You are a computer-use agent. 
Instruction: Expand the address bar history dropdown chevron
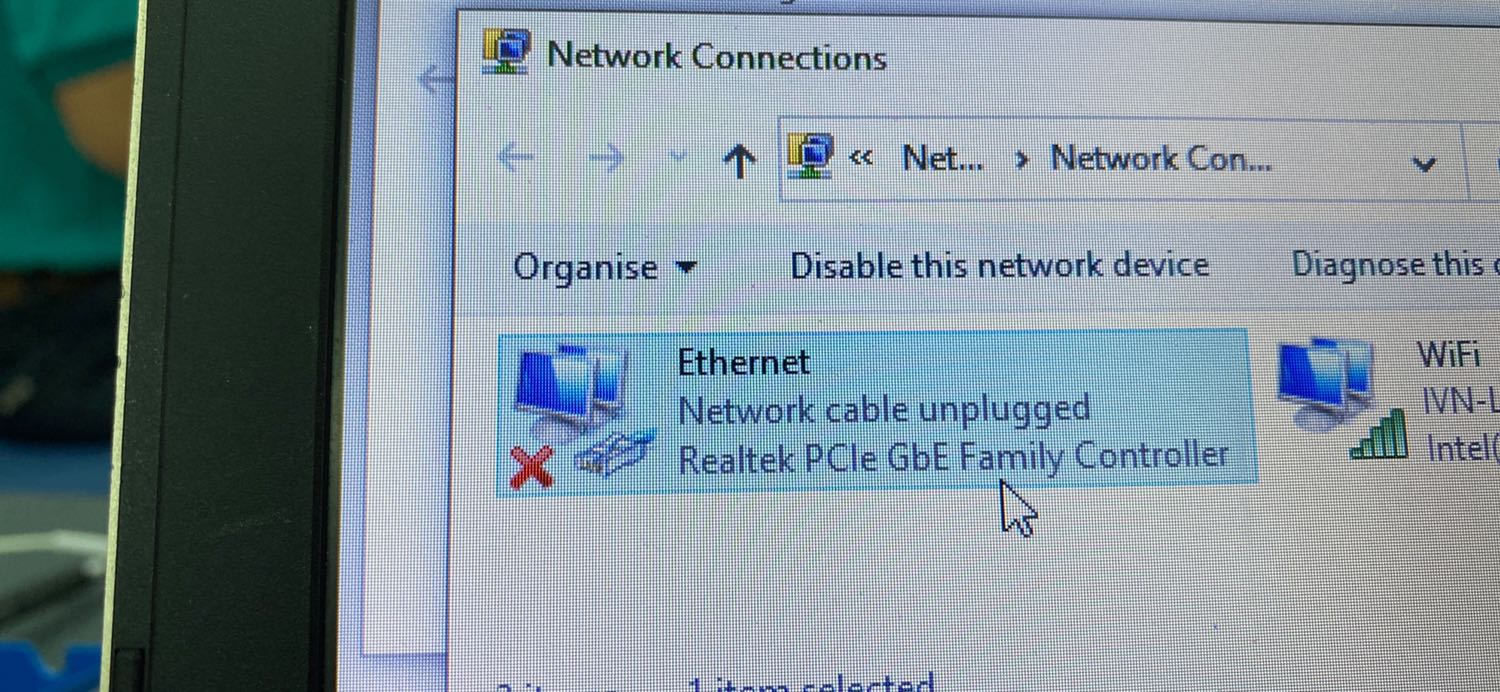(x=1424, y=164)
